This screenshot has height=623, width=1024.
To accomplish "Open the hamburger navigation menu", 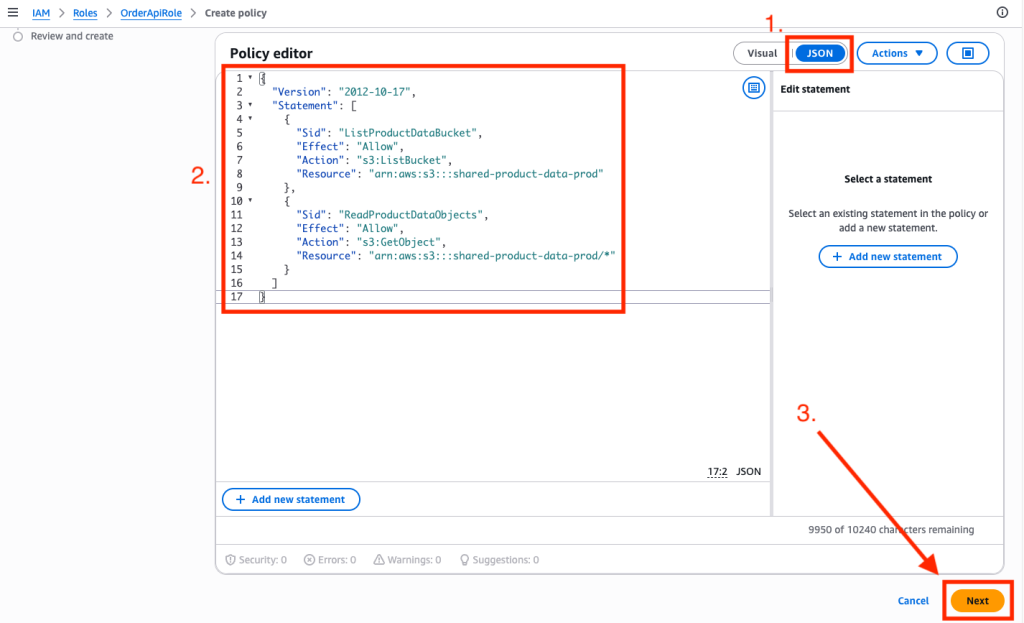I will coord(12,12).
